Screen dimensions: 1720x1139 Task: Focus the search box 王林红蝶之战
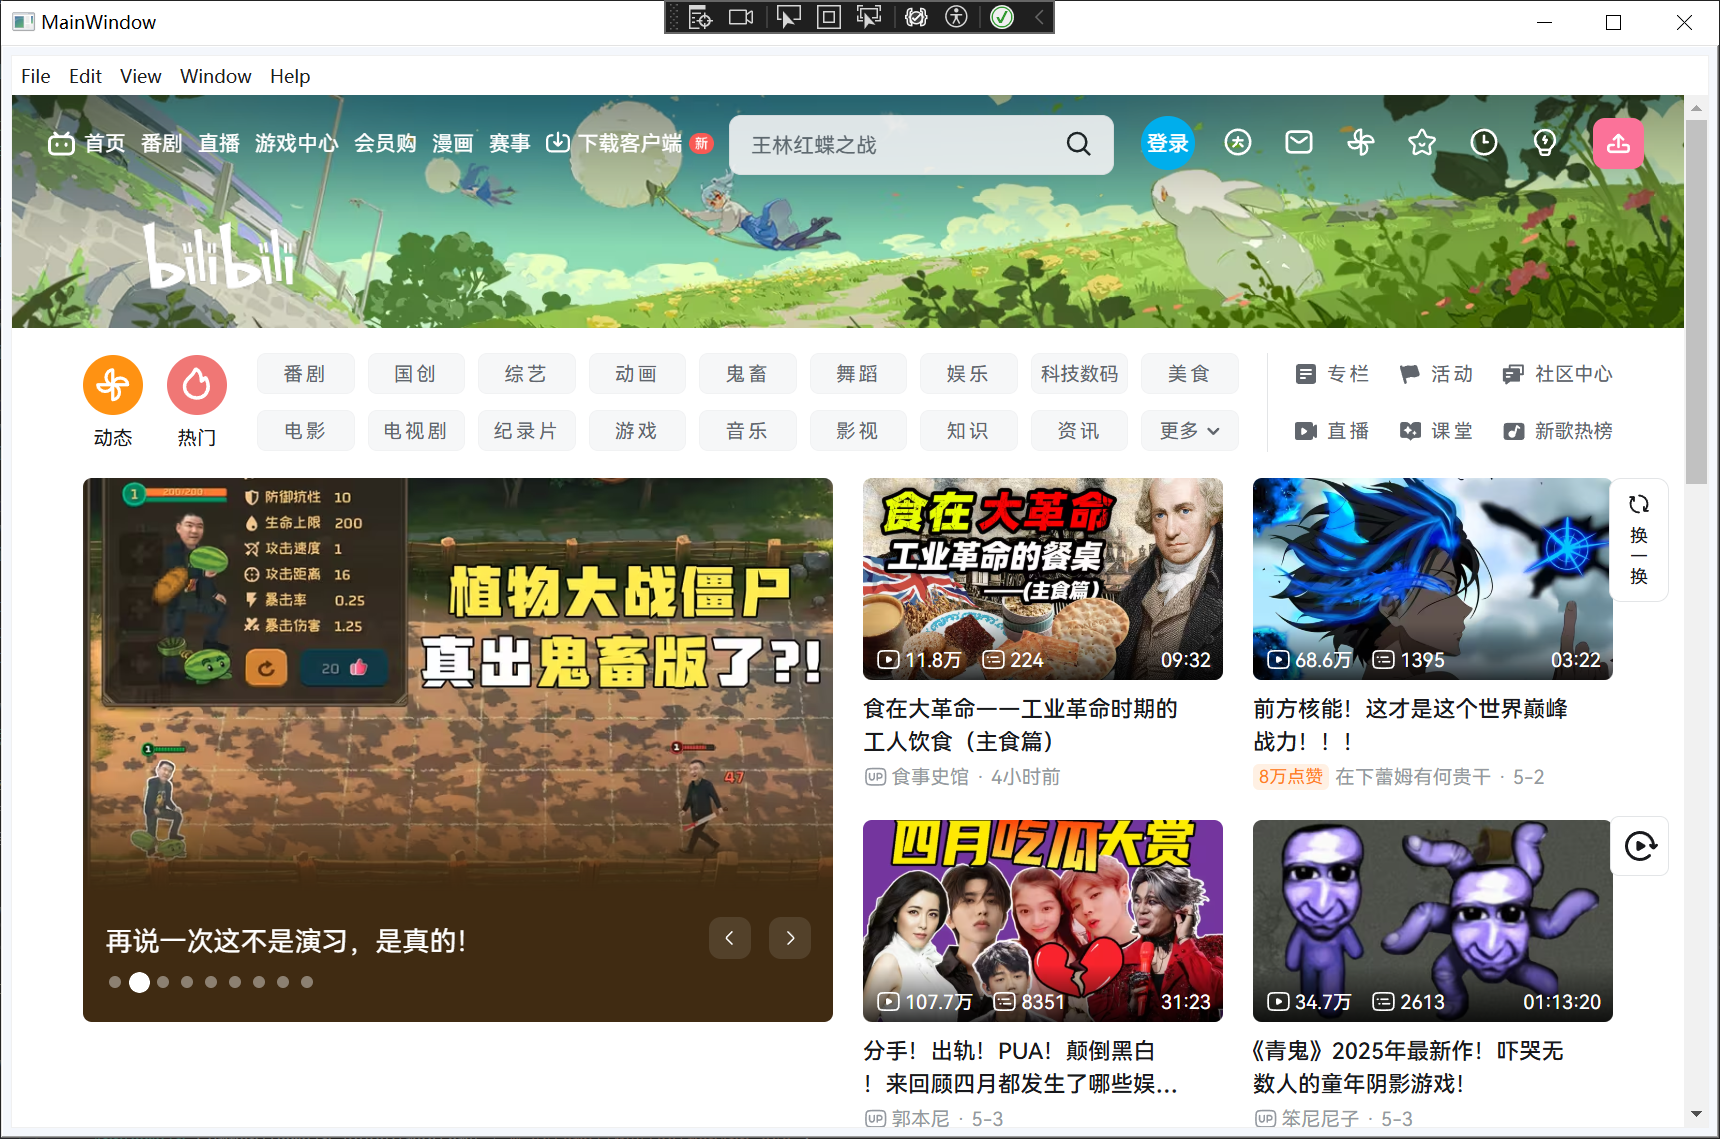coord(900,145)
